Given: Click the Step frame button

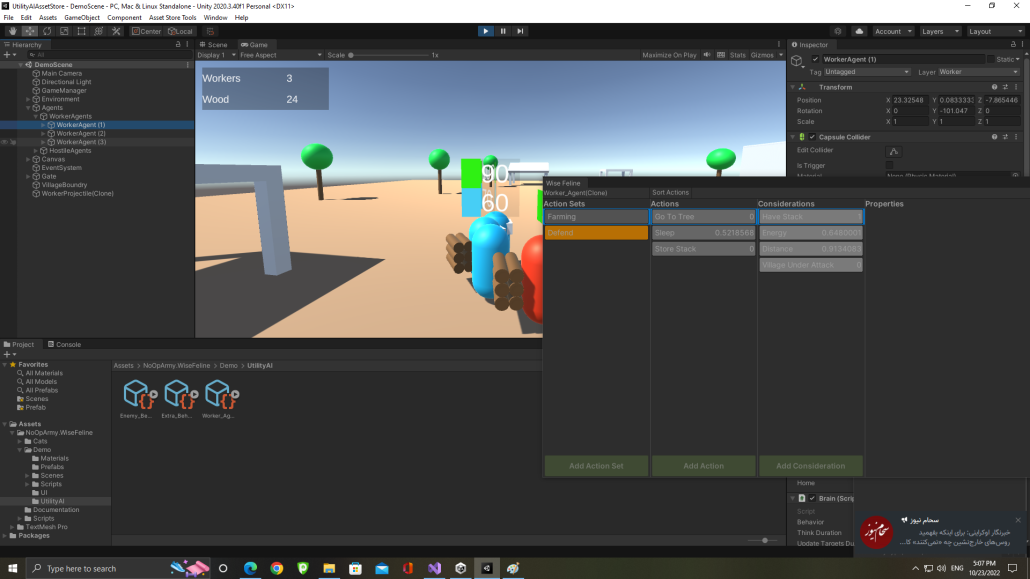Looking at the screenshot, I should click(x=520, y=31).
